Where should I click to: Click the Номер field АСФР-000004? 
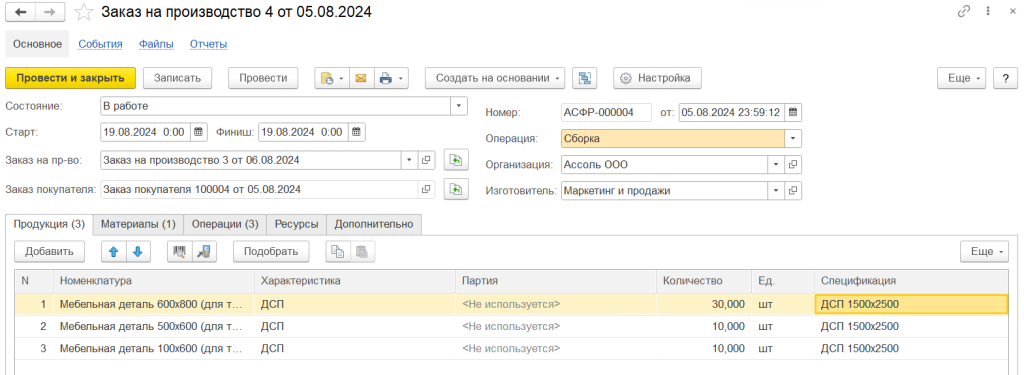point(606,112)
